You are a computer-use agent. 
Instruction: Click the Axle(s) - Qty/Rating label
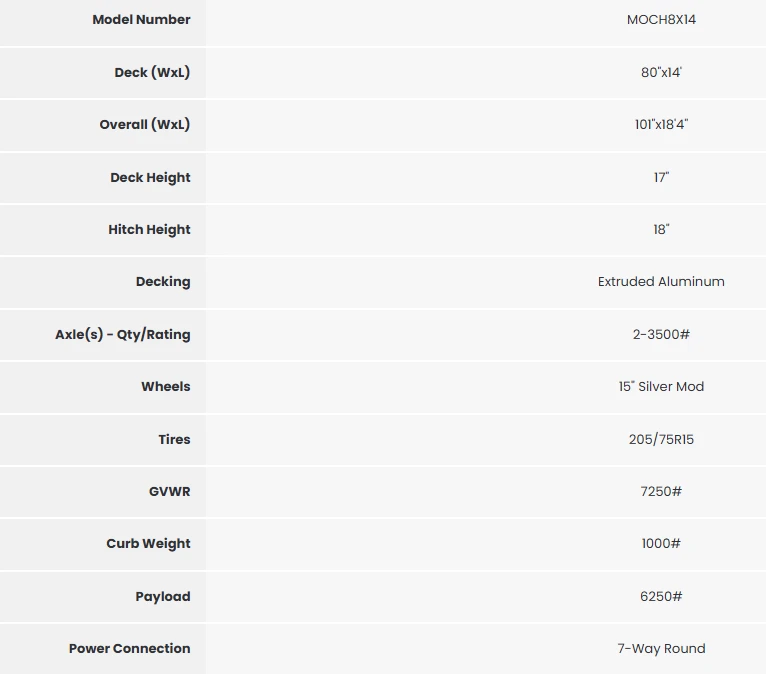(123, 334)
